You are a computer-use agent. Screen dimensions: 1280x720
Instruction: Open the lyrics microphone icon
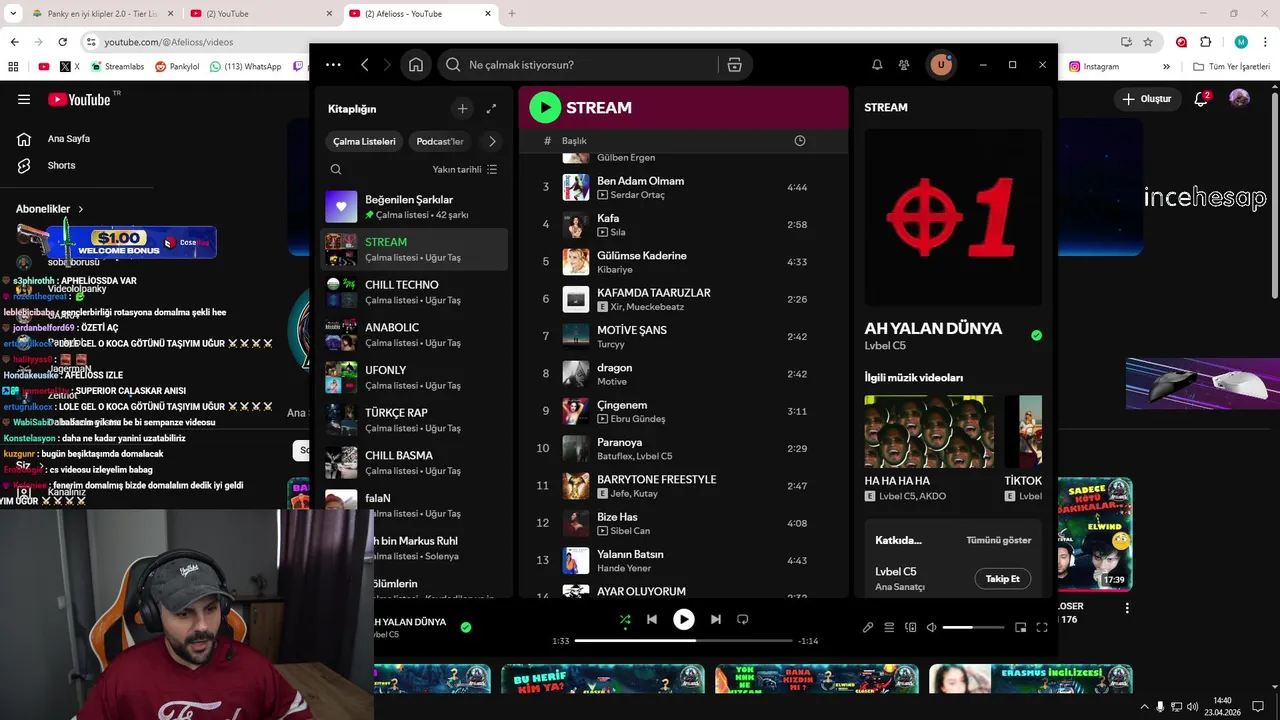point(868,628)
